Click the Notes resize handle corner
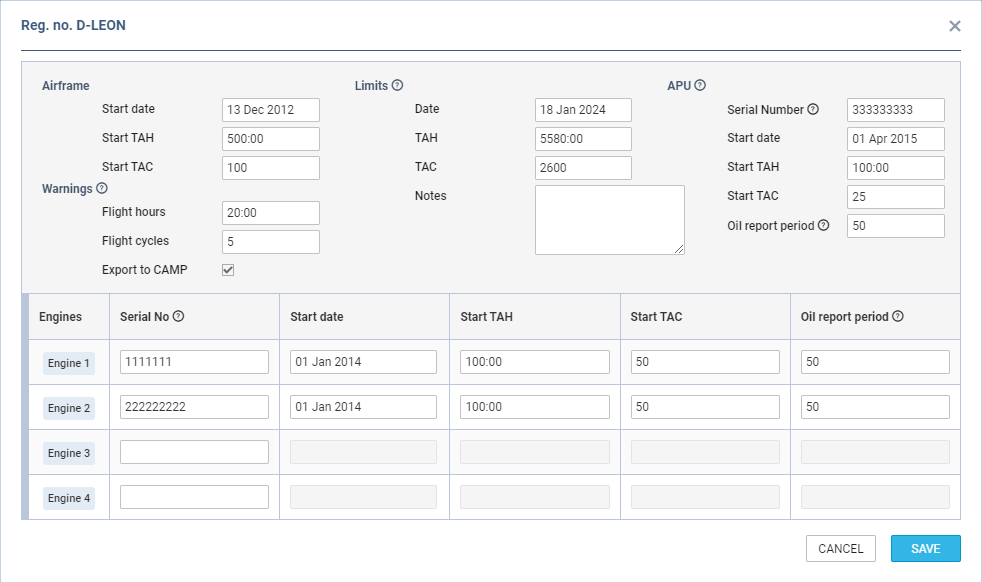The width and height of the screenshot is (982, 582). tap(680, 249)
